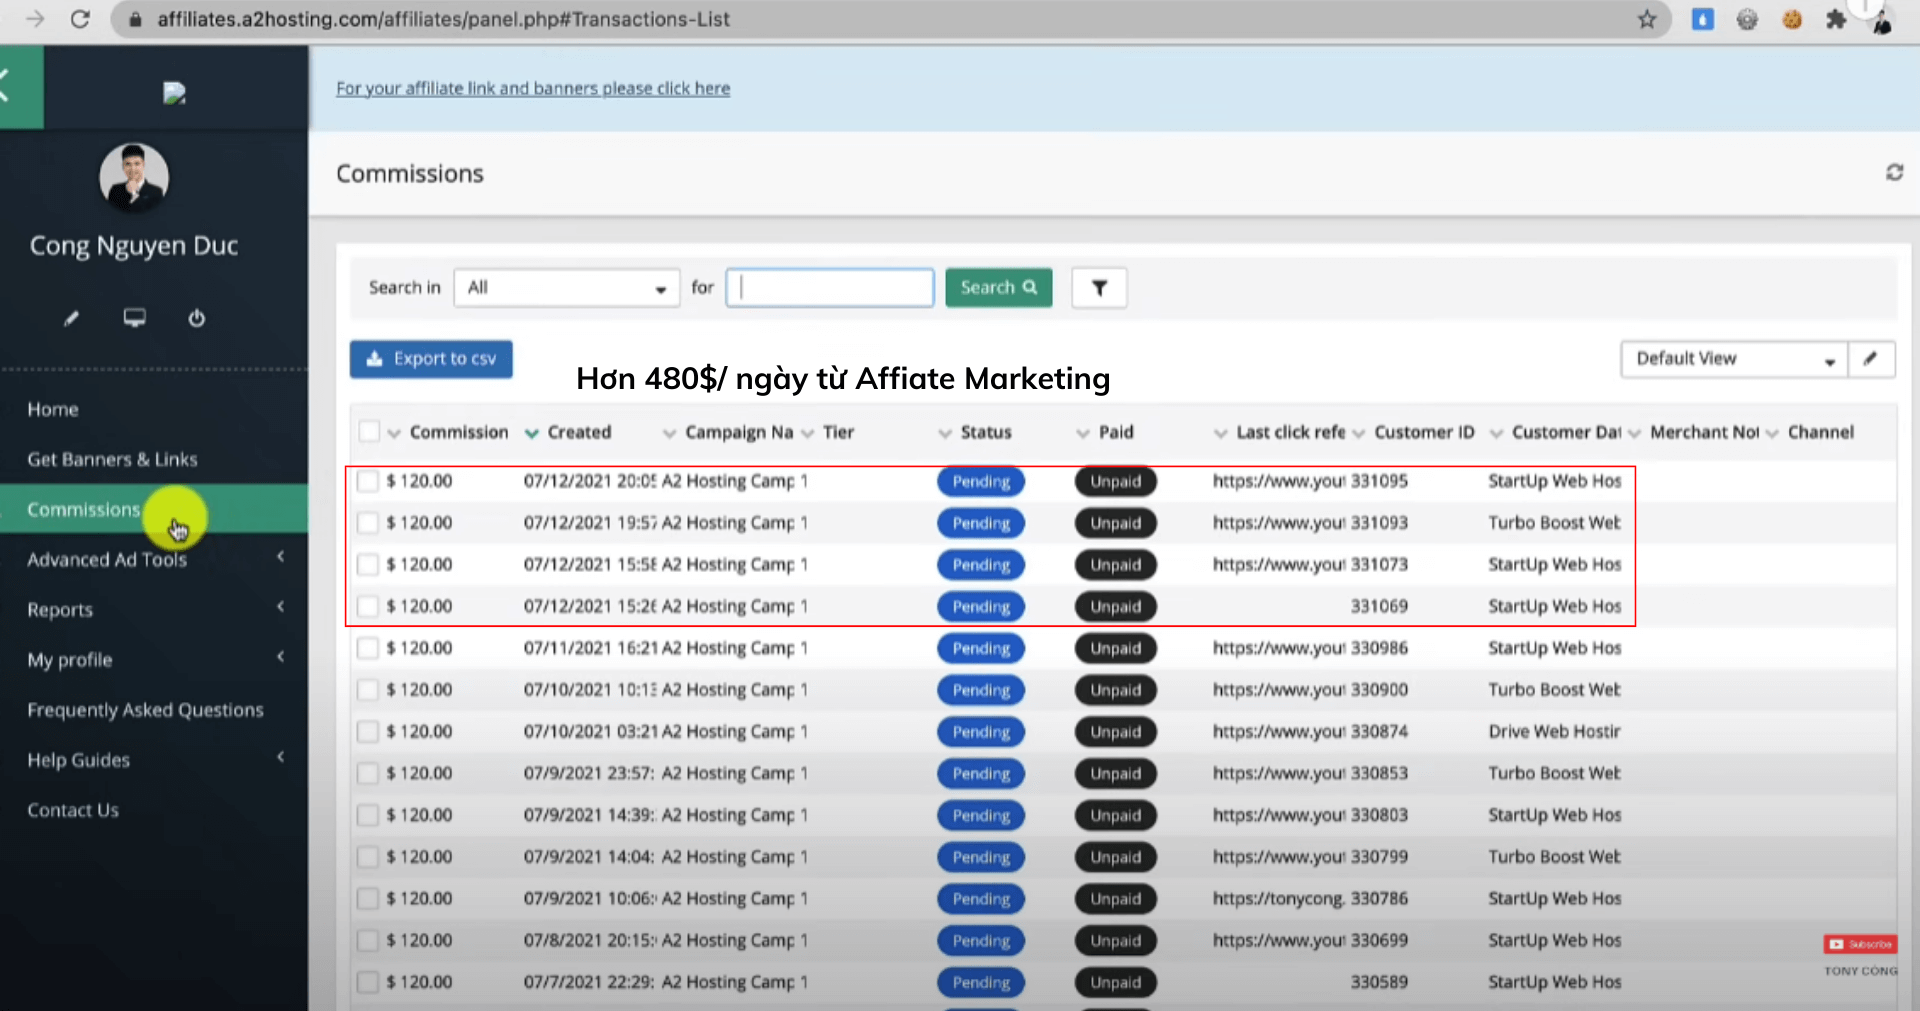Click the cookie extension icon
This screenshot has height=1011, width=1920.
[x=1792, y=19]
